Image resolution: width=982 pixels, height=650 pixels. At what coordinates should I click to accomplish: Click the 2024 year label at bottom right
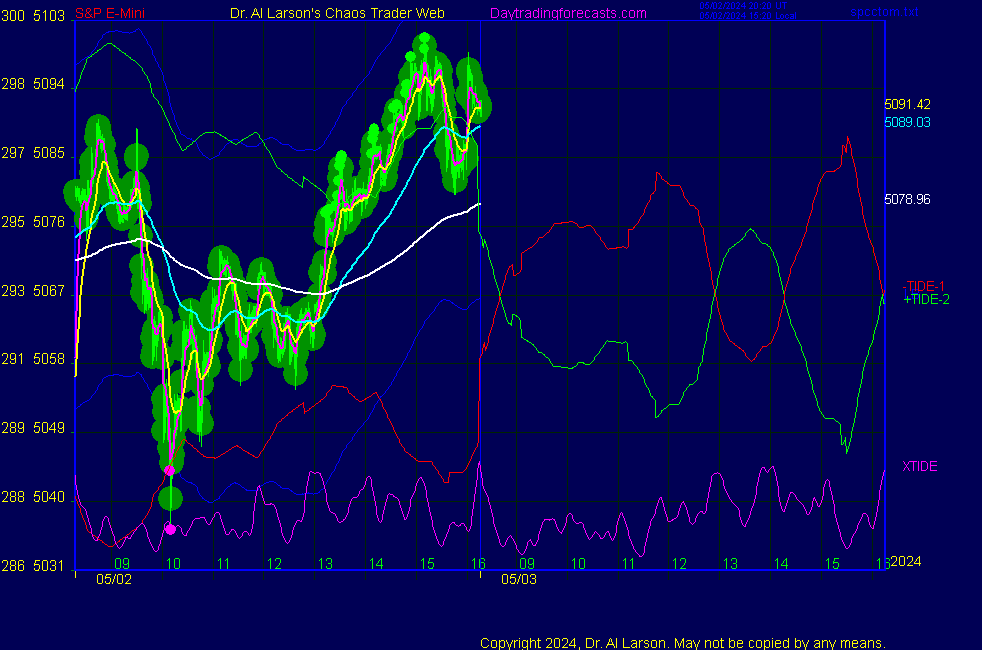905,562
